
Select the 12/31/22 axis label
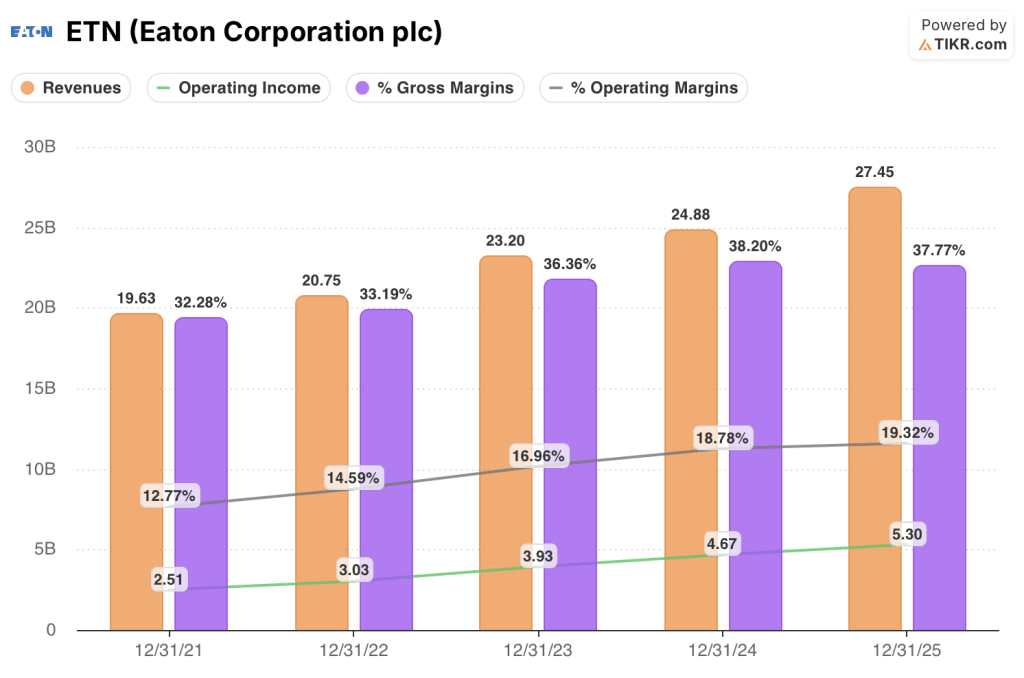click(353, 649)
